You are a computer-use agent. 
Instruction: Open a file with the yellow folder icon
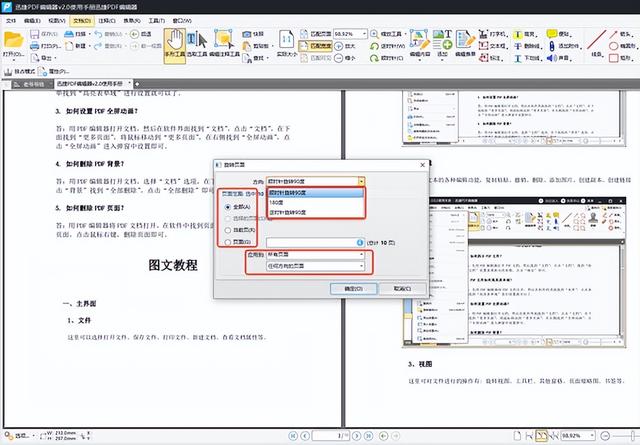[13, 40]
